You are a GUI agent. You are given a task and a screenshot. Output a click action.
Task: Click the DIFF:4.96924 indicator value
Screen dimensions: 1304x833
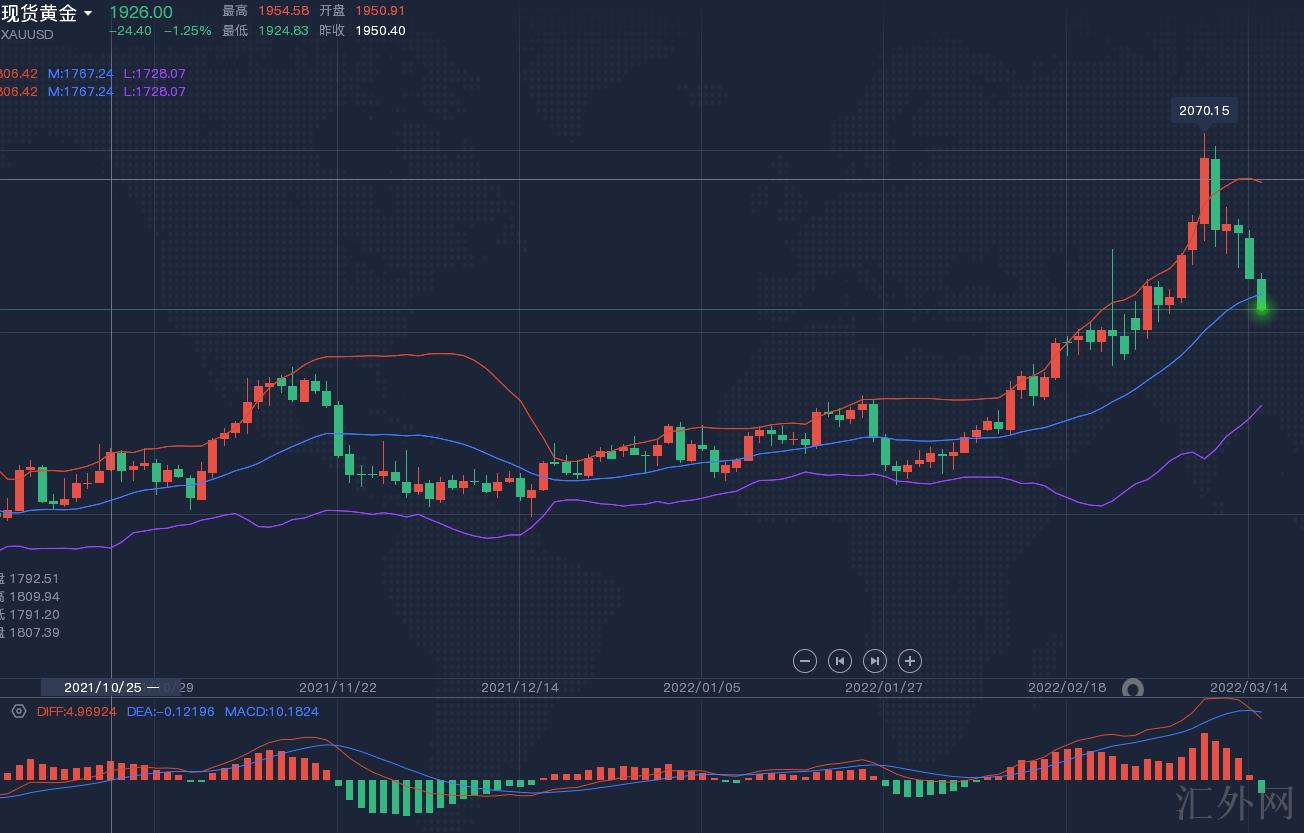(x=76, y=712)
